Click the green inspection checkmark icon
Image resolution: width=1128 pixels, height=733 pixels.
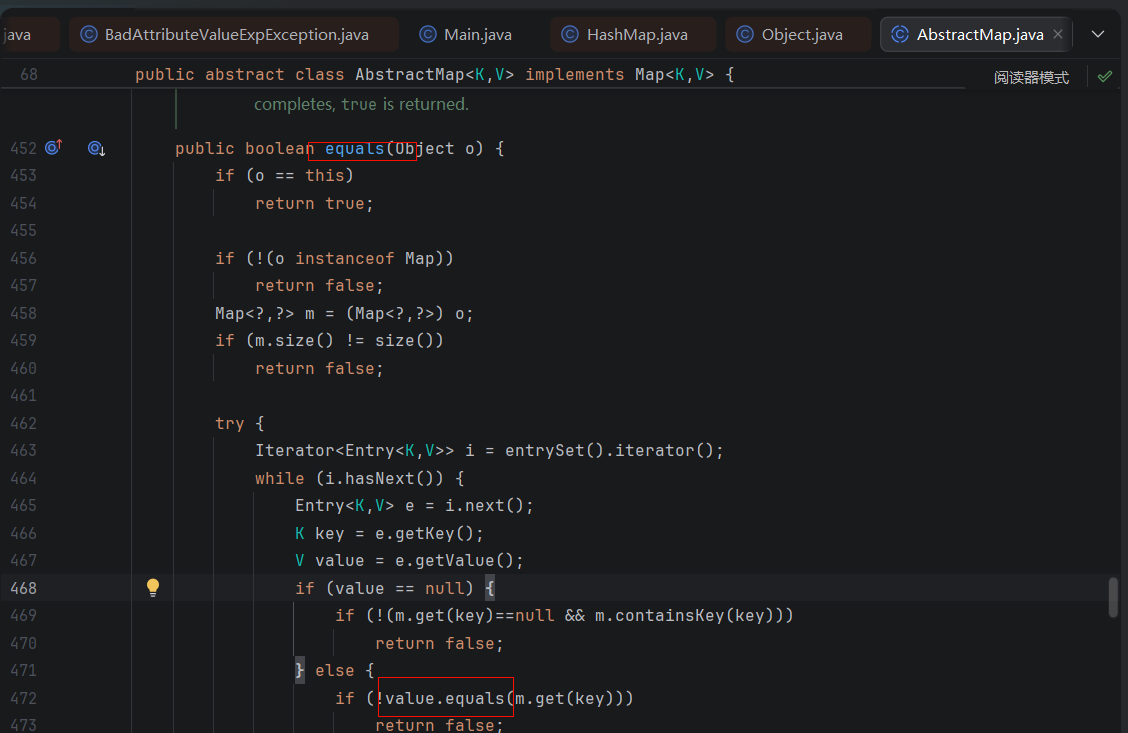point(1104,76)
